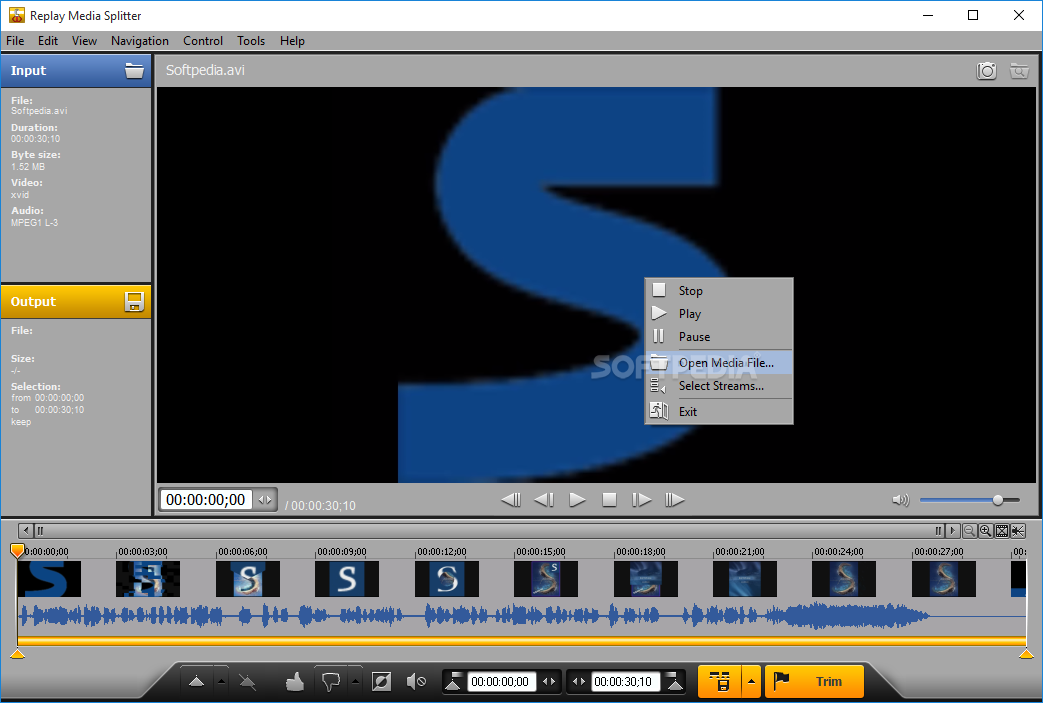The width and height of the screenshot is (1043, 703).
Task: Fit timeline to window icon
Action: click(1002, 531)
